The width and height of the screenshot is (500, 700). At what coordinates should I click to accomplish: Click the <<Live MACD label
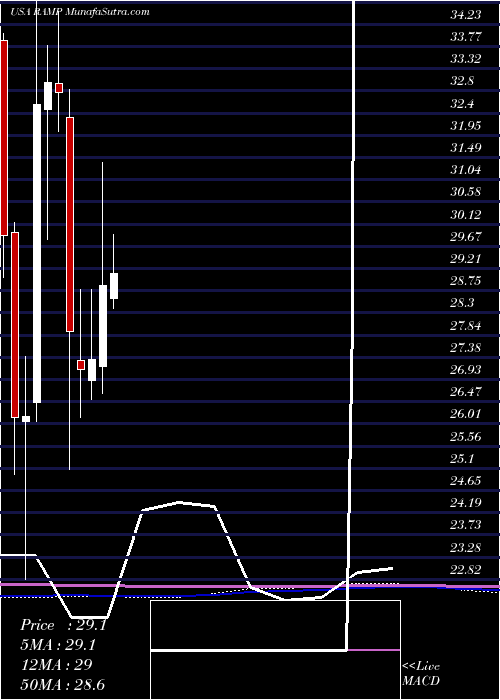421,674
